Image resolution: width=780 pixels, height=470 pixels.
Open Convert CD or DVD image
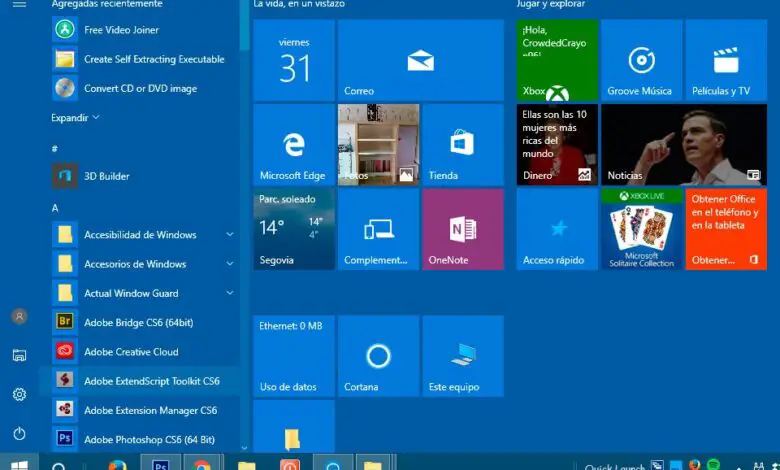(x=139, y=89)
